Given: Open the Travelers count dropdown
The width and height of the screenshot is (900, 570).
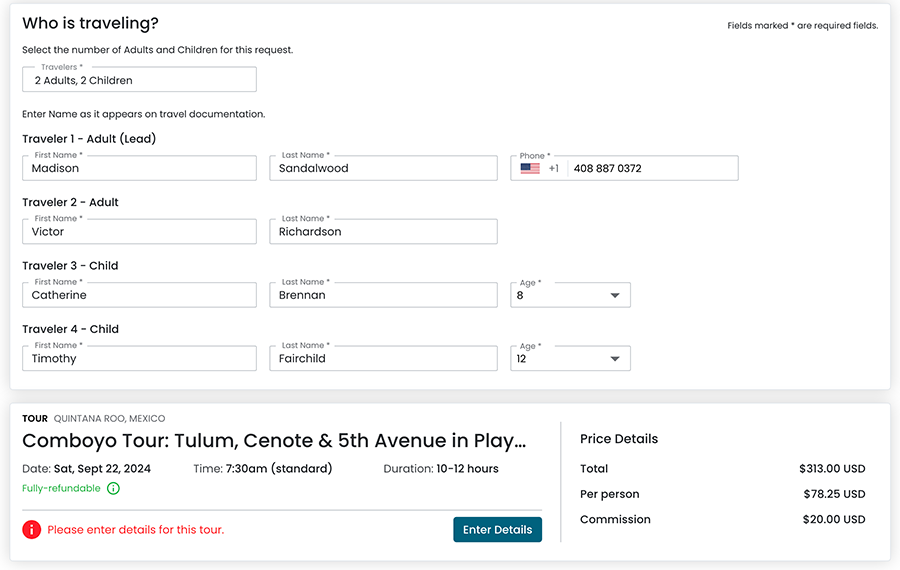Looking at the screenshot, I should [x=139, y=80].
